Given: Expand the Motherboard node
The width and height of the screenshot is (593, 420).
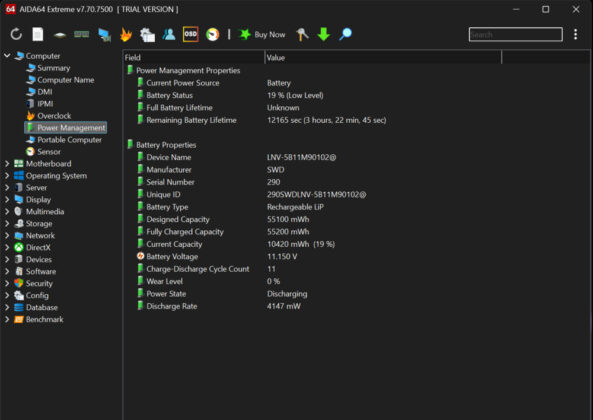Looking at the screenshot, I should point(7,164).
